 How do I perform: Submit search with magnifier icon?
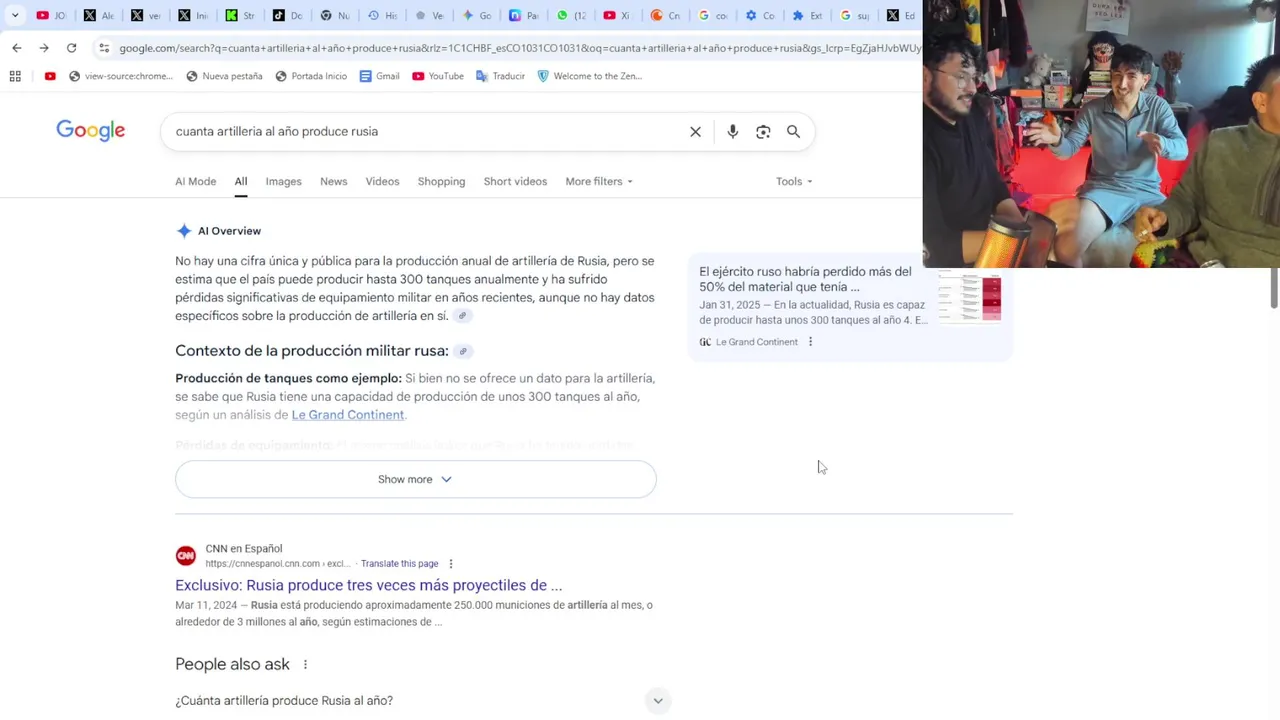tap(793, 132)
